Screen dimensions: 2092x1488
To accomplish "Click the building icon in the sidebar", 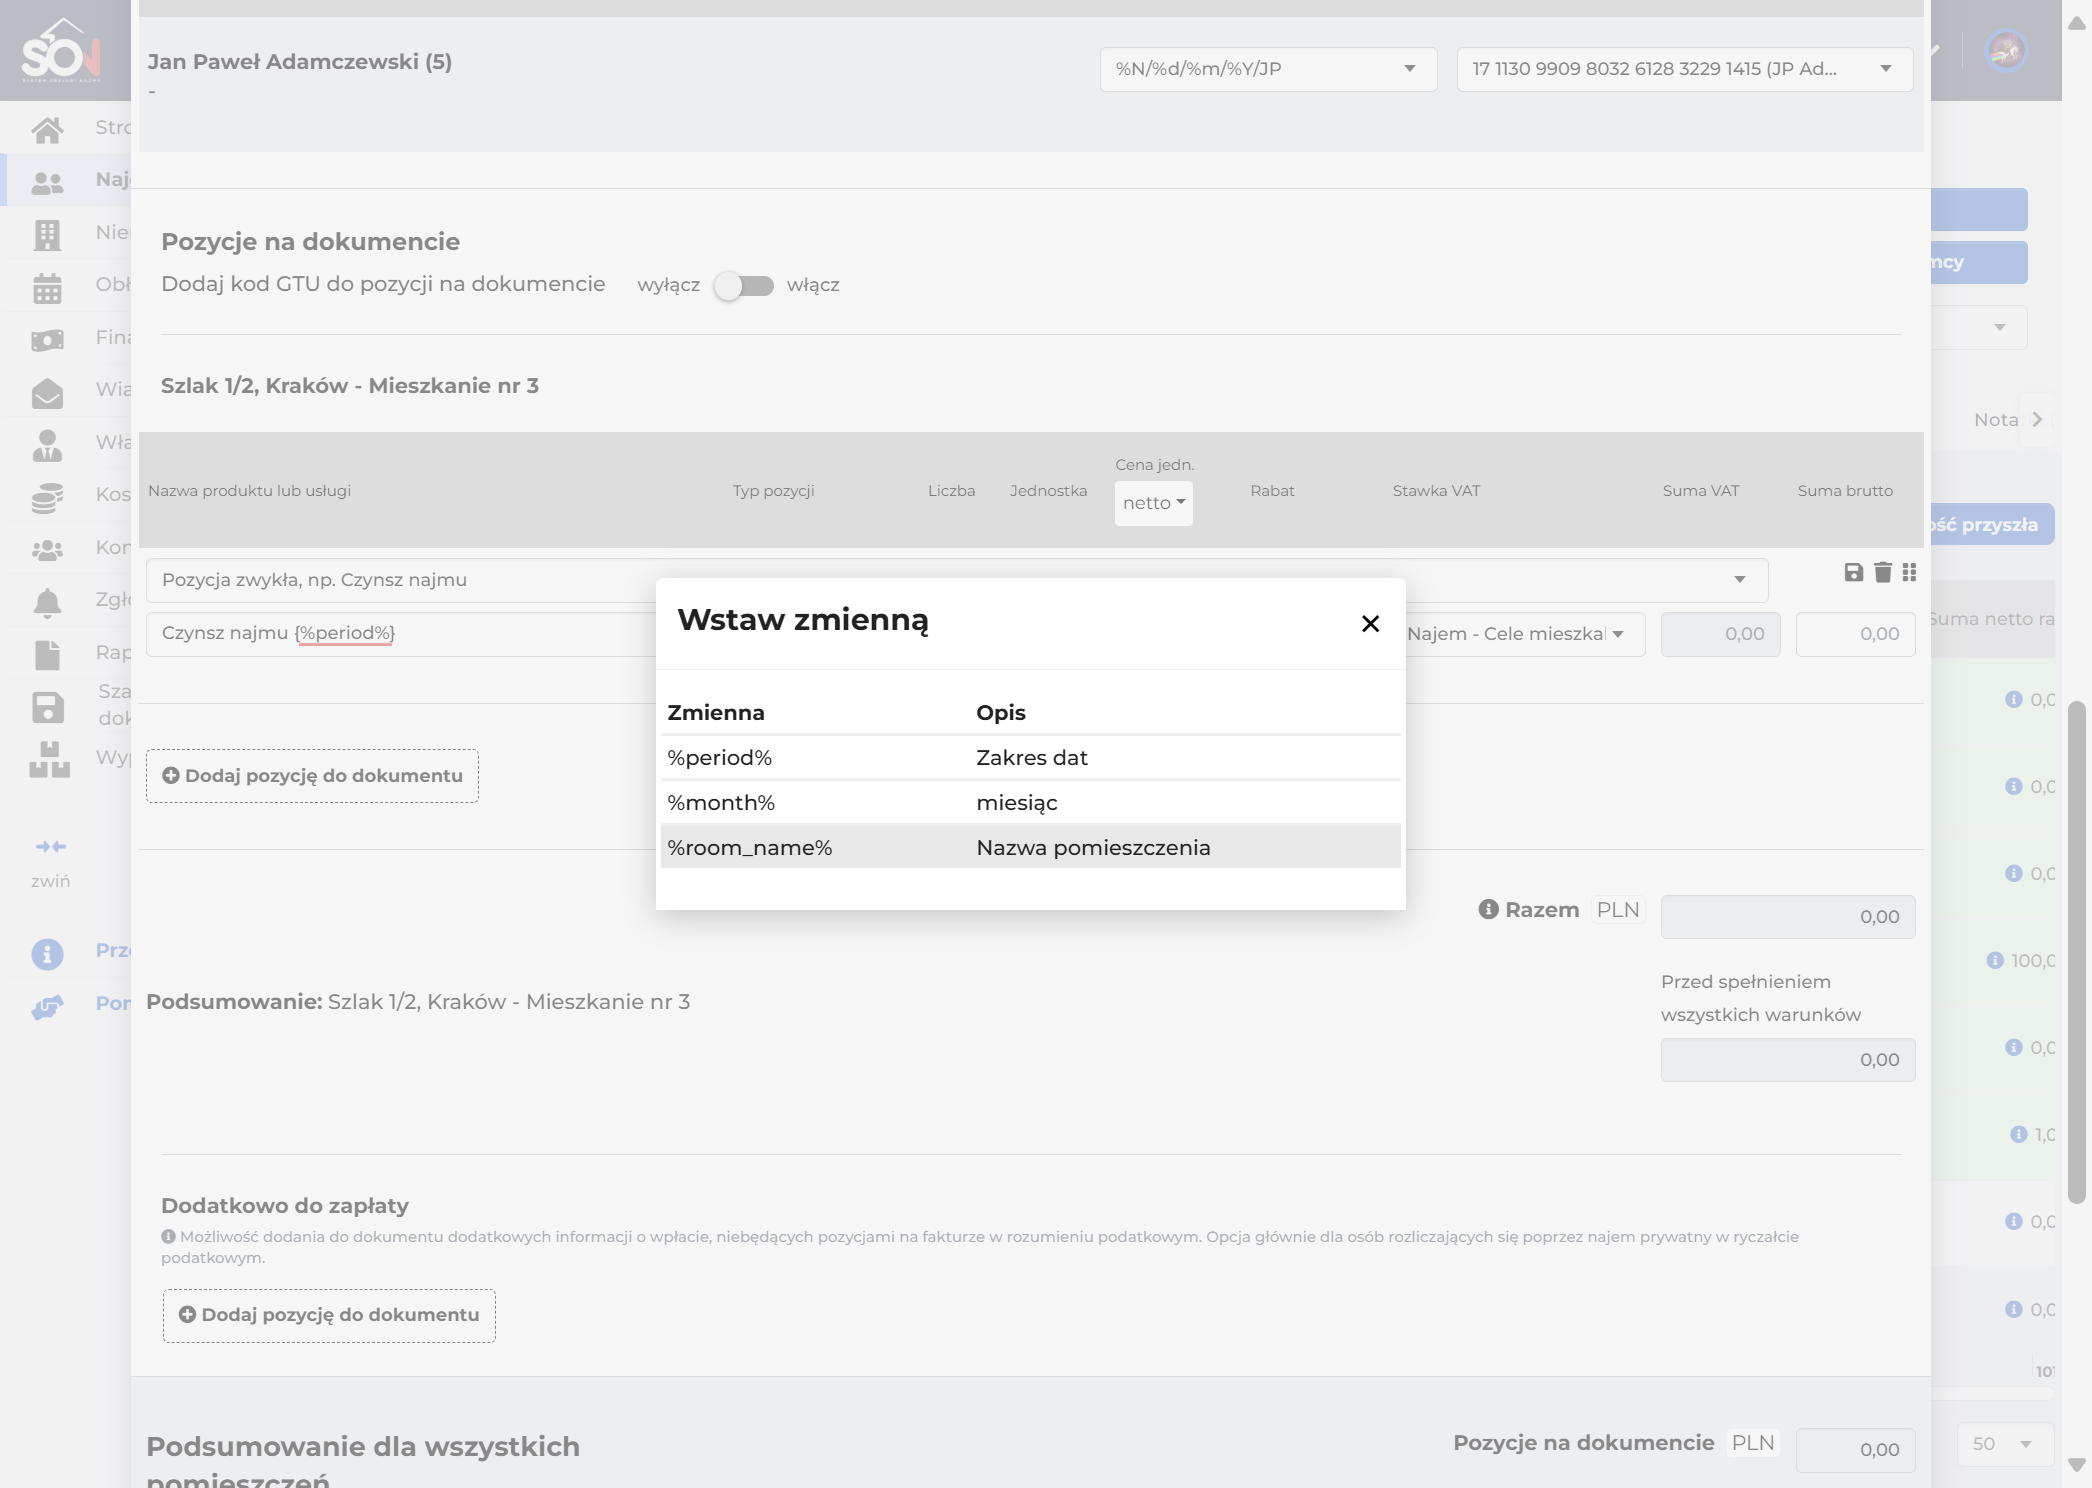I will (x=47, y=235).
